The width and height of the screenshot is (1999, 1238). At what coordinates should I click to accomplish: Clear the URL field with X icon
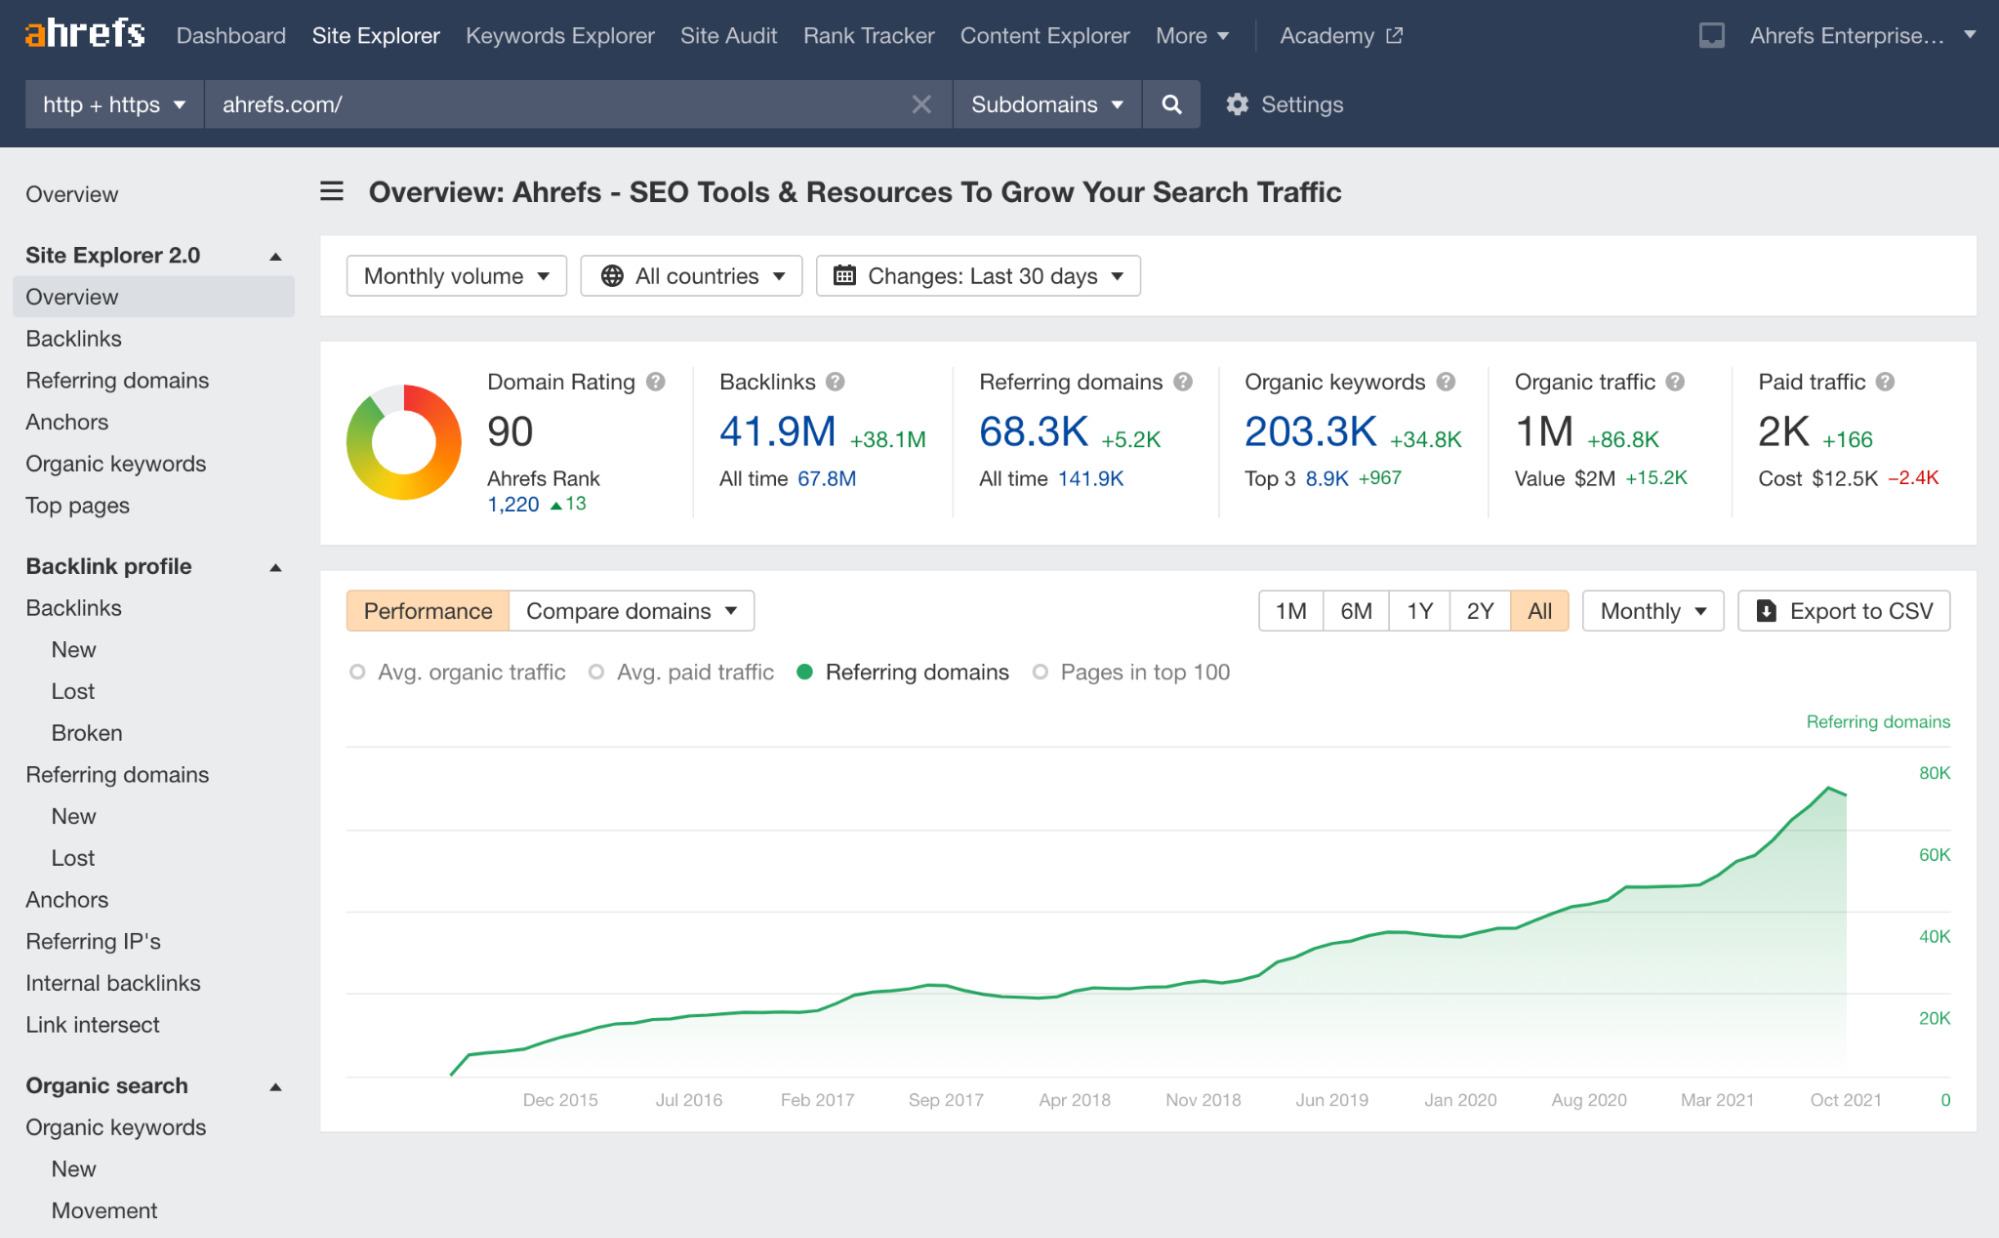pos(921,104)
